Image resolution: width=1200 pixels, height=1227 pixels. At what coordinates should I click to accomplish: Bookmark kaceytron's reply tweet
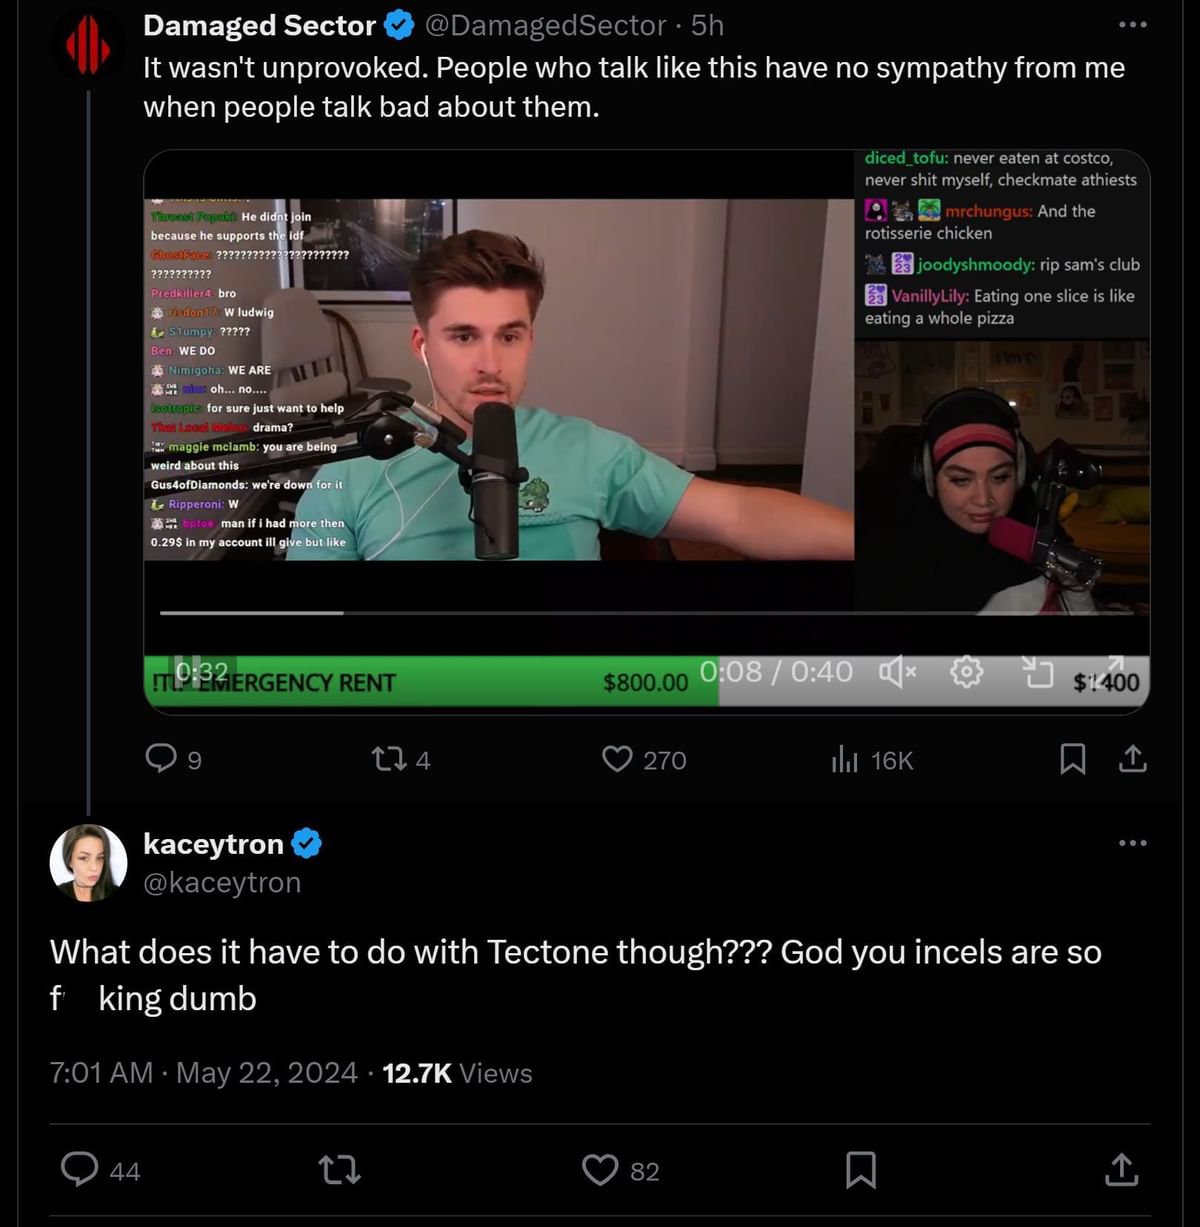[x=862, y=1171]
